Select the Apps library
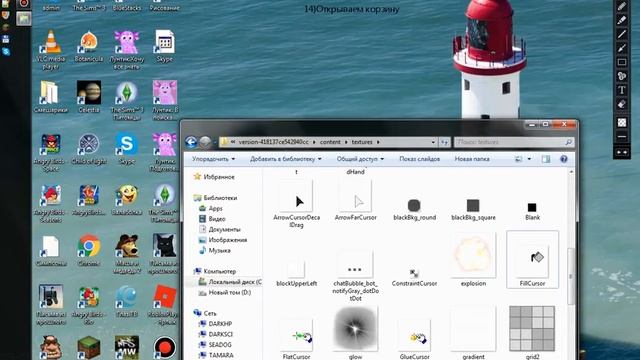This screenshot has width=640, height=360. tap(211, 209)
